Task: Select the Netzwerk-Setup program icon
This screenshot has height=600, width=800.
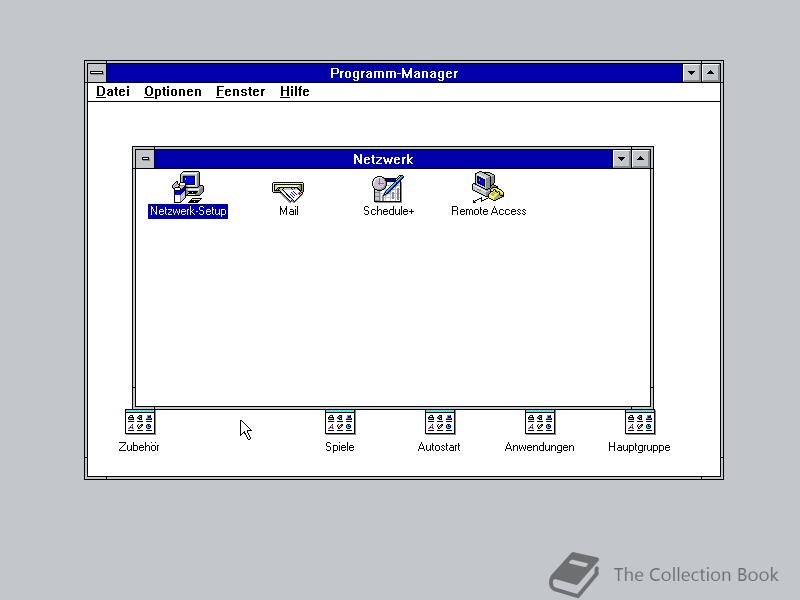Action: coord(188,187)
